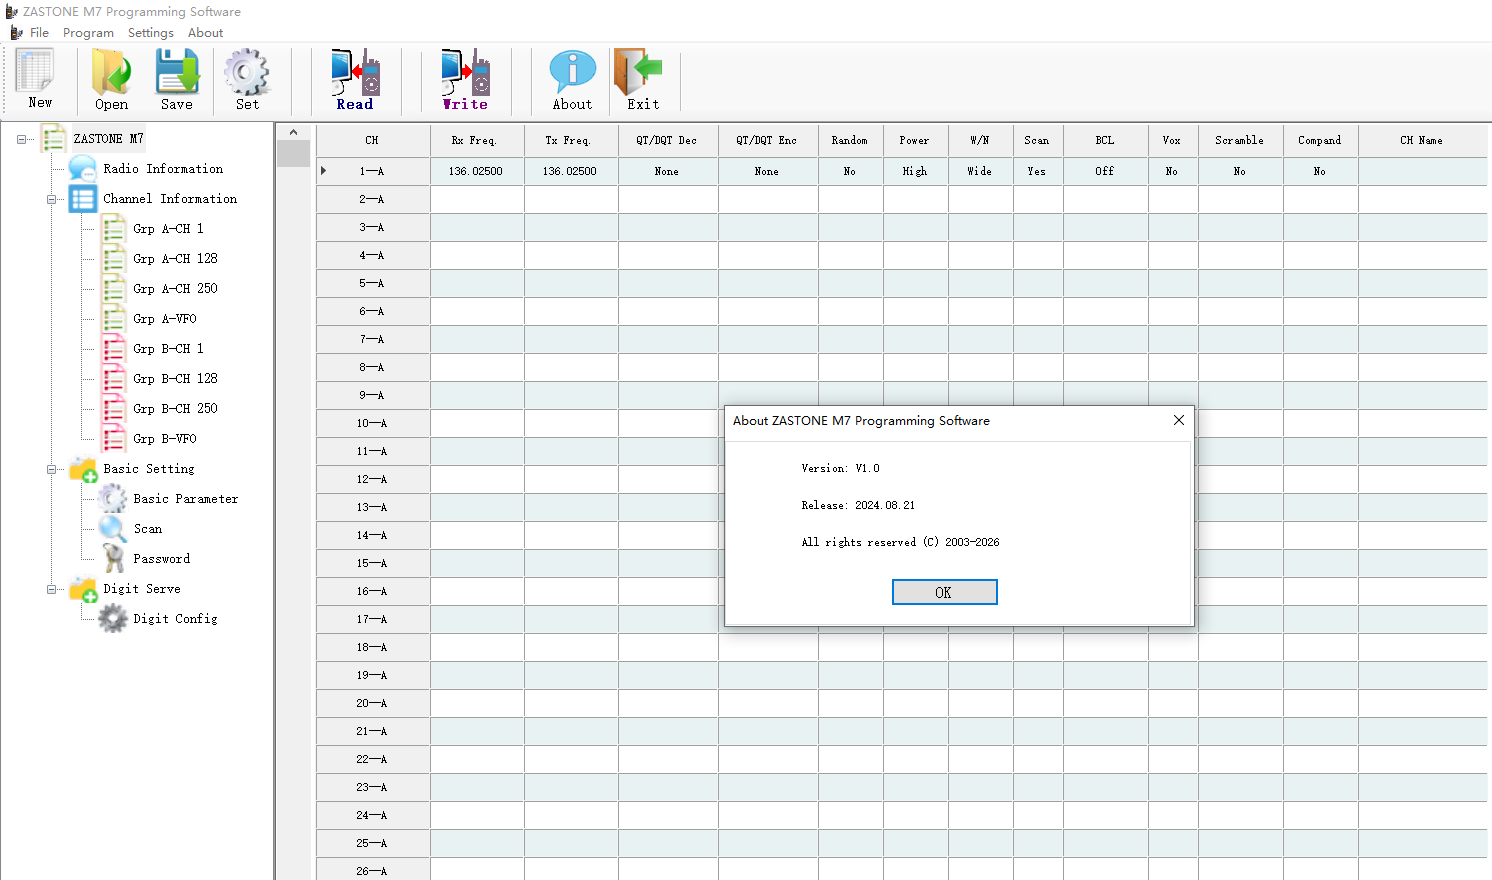Select the Power cell showing High

click(x=916, y=171)
